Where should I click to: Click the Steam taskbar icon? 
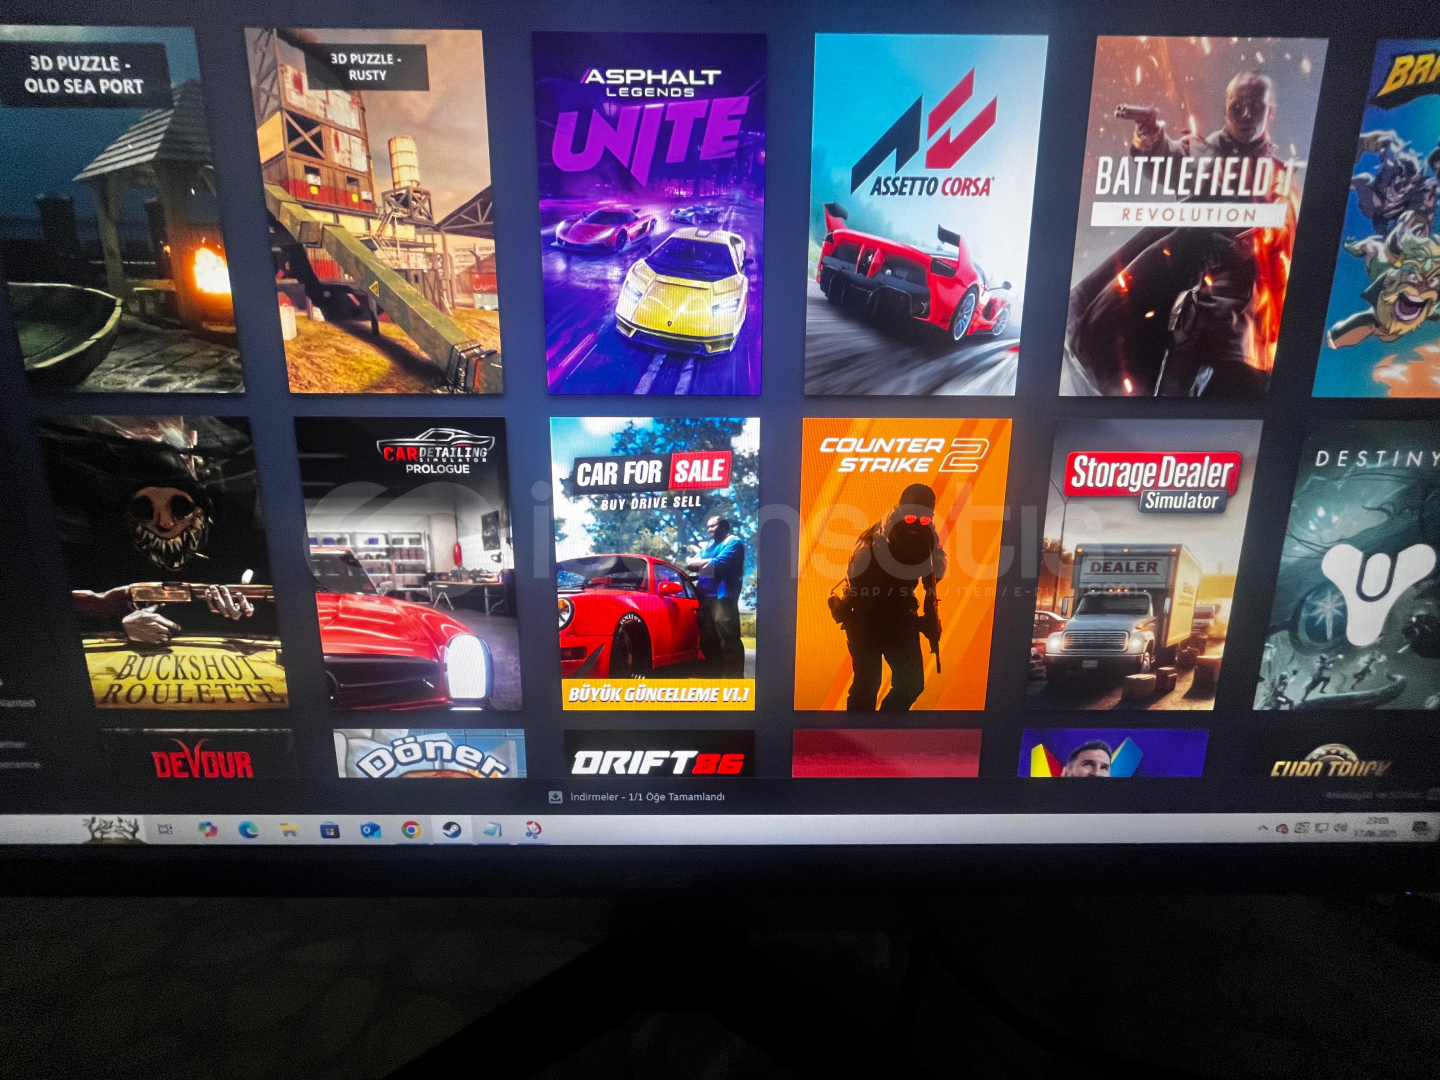[x=452, y=830]
